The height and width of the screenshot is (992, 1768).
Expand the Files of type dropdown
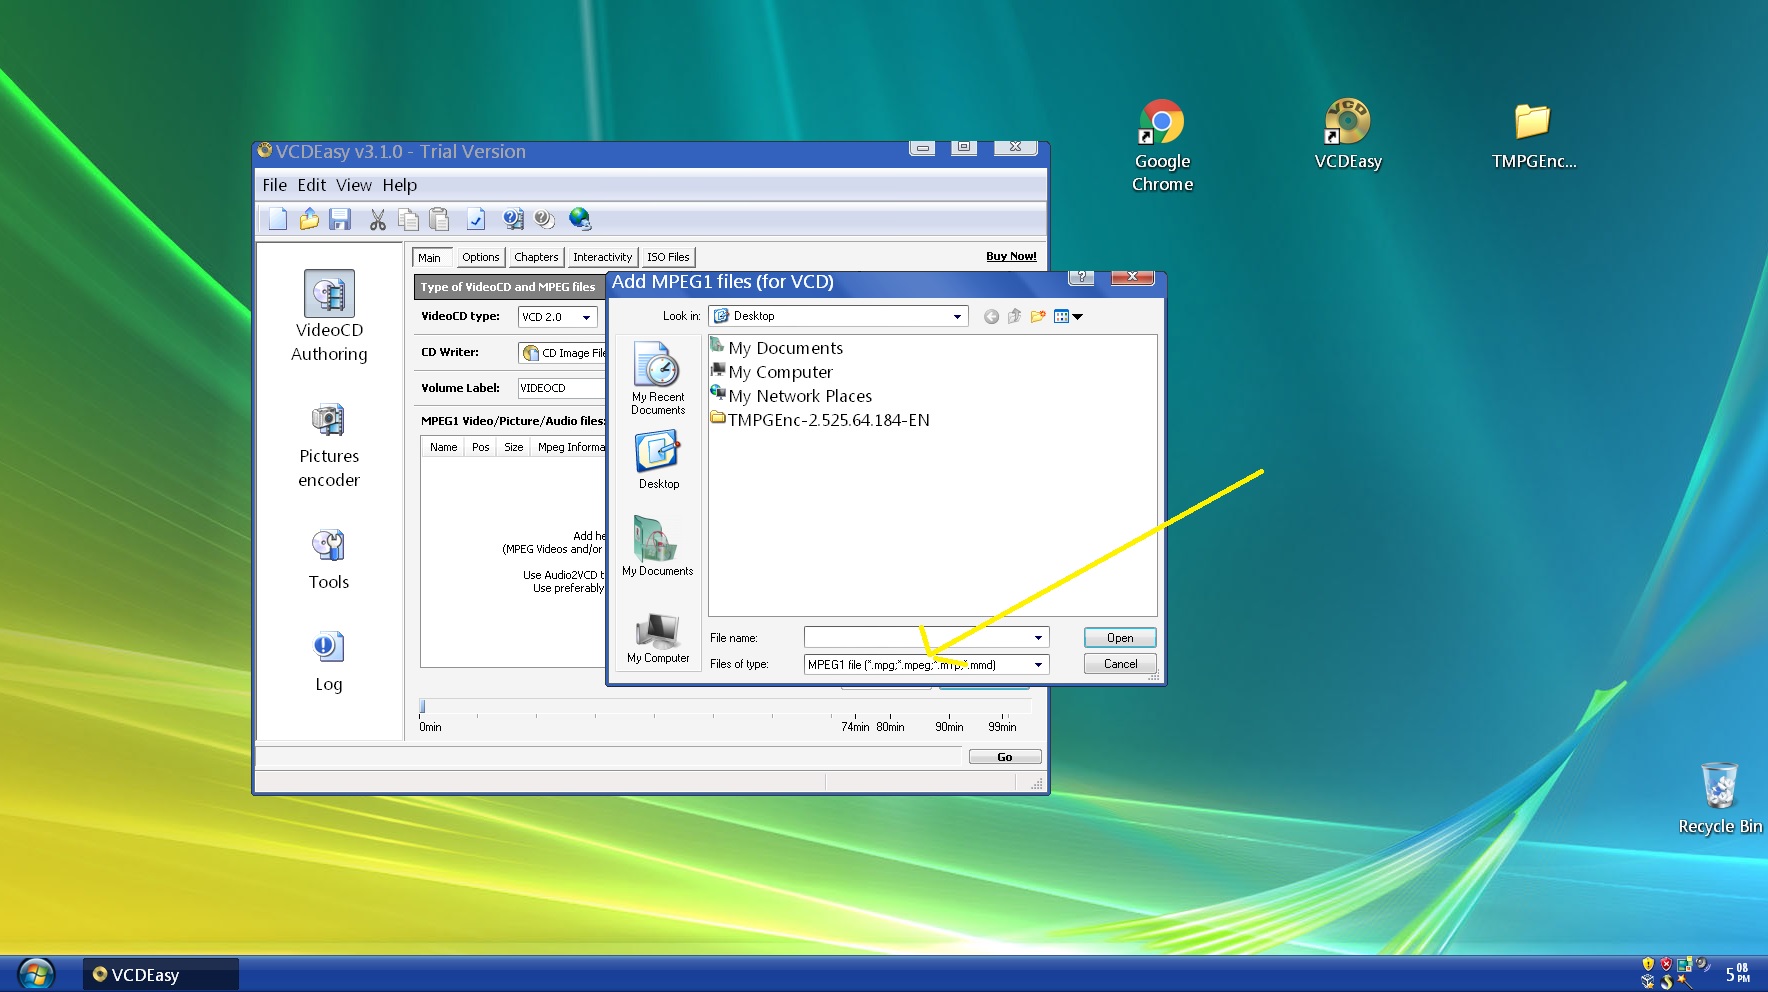(1038, 665)
